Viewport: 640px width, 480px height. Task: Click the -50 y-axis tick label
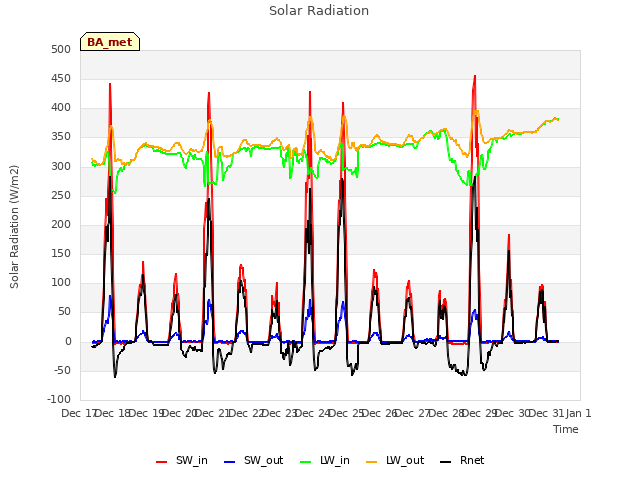click(62, 371)
